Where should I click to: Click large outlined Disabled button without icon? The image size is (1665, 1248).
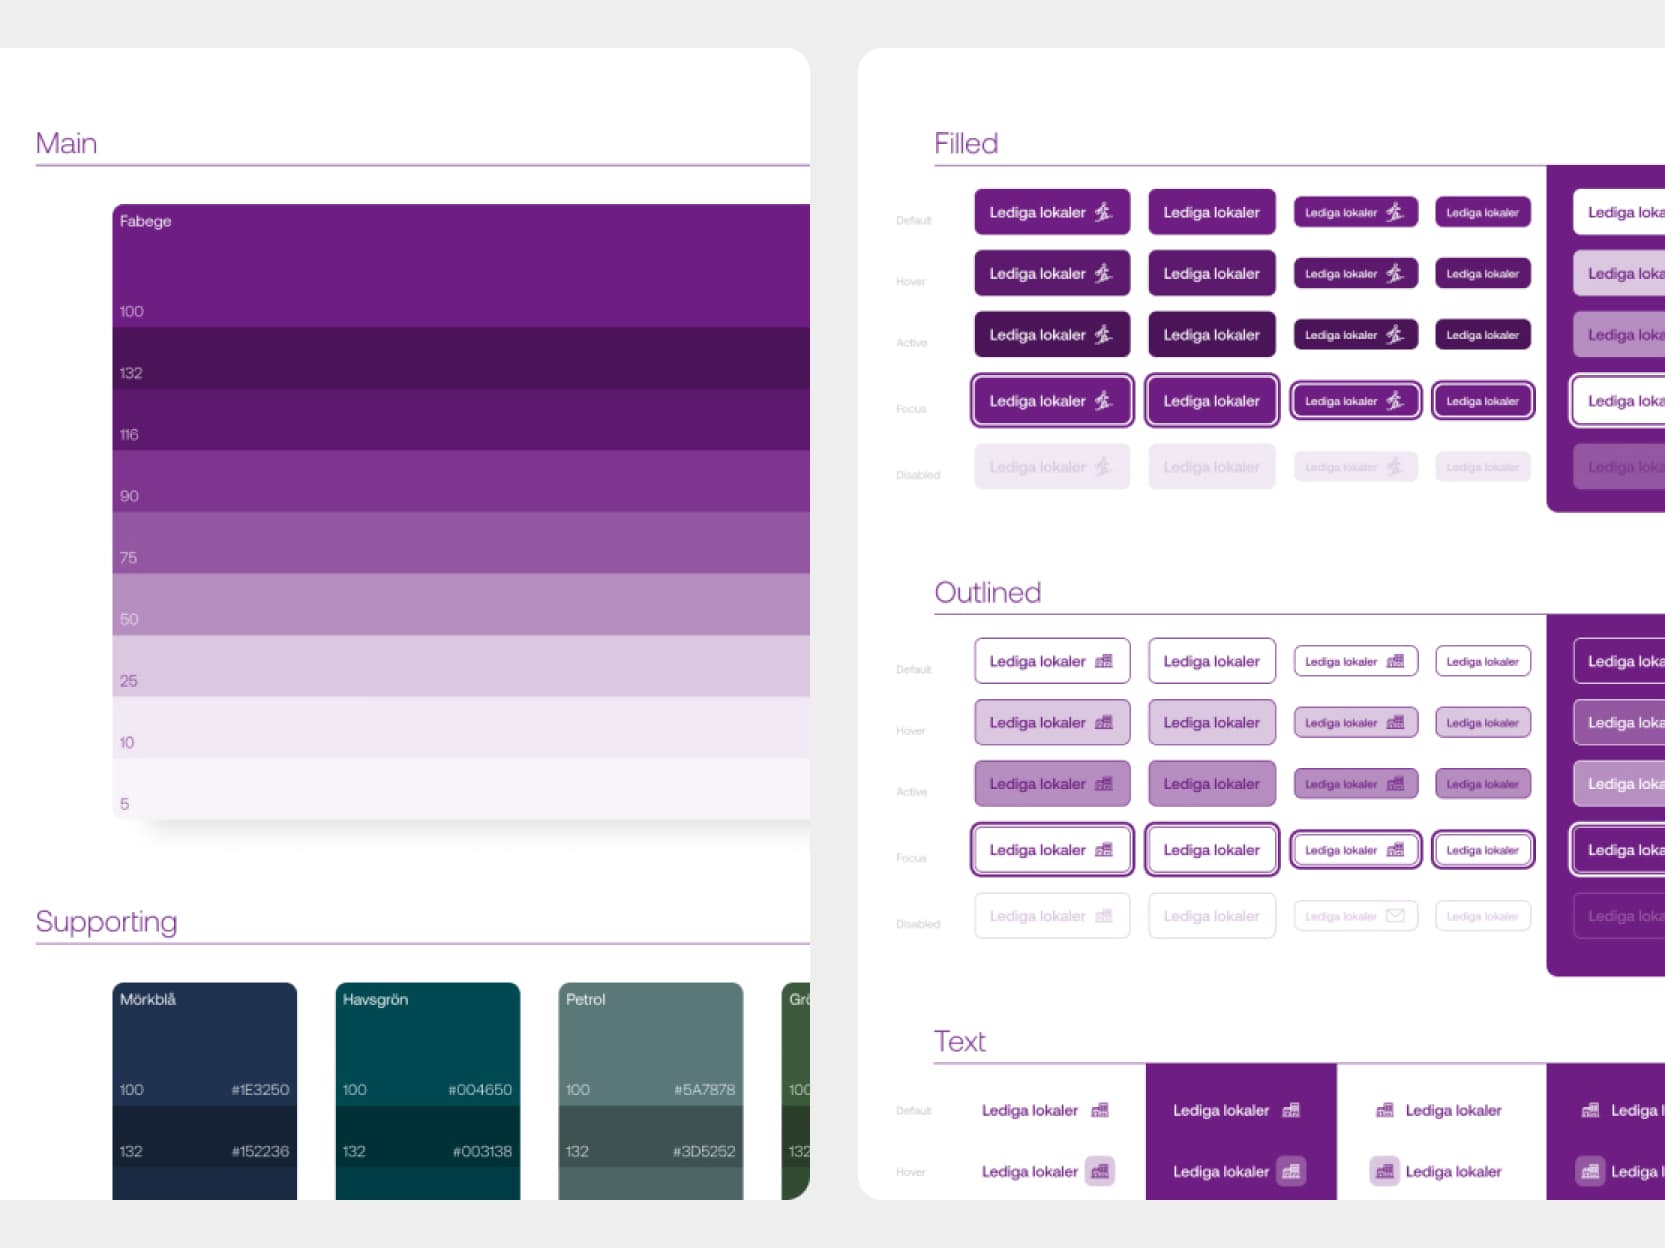pos(1212,916)
